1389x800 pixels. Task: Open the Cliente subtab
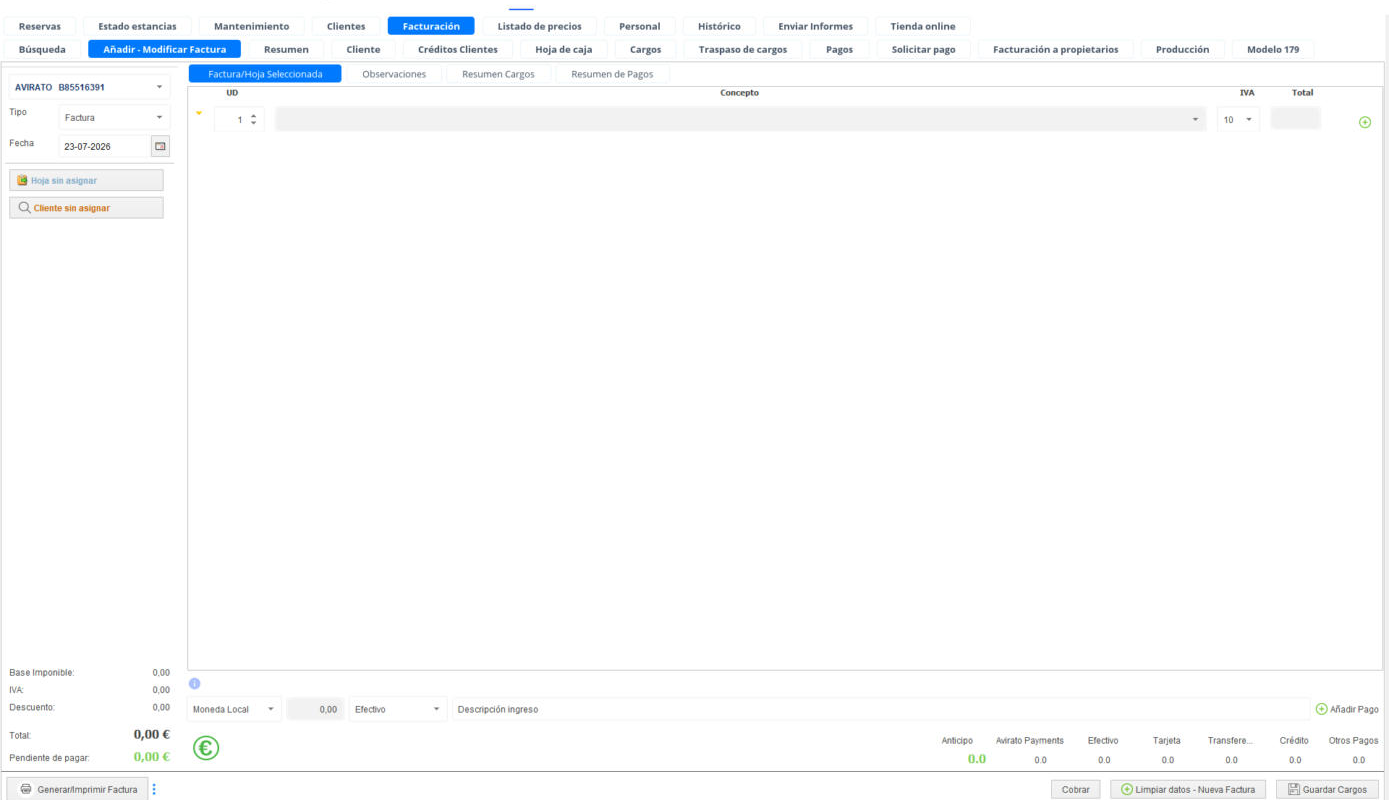coord(363,49)
